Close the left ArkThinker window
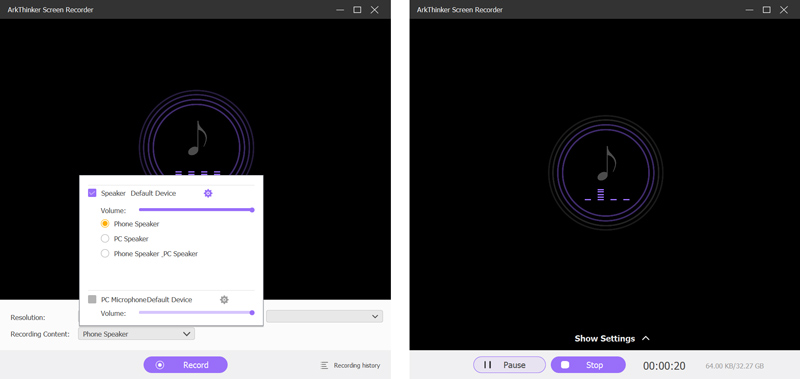The height and width of the screenshot is (379, 800). (x=374, y=10)
